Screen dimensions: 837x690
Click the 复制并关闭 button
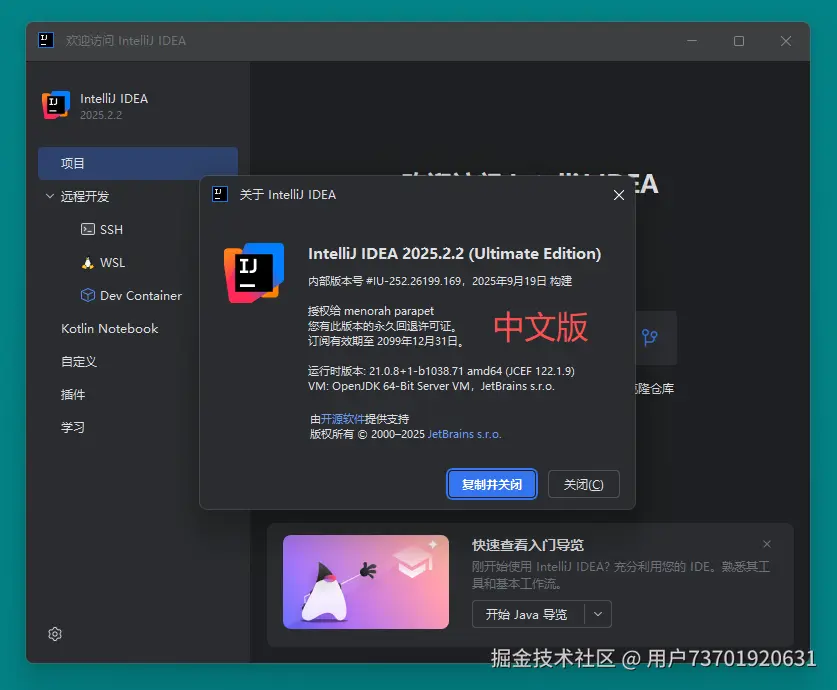492,485
